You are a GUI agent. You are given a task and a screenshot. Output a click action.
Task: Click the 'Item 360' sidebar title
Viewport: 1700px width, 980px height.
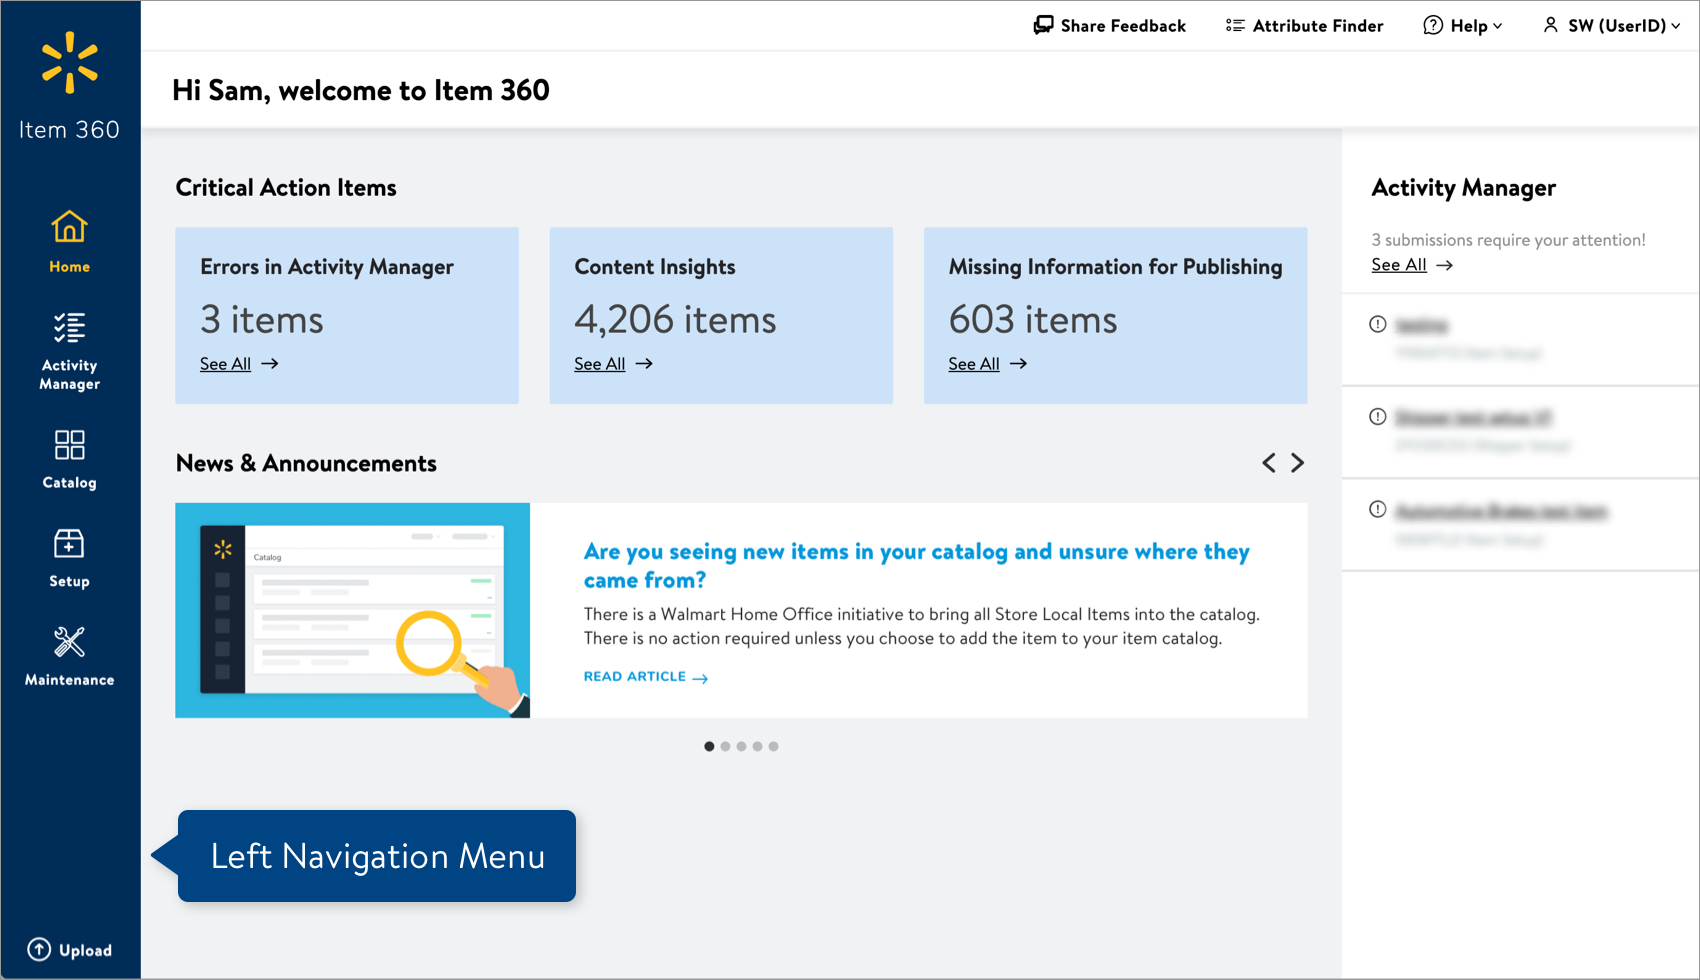69,130
